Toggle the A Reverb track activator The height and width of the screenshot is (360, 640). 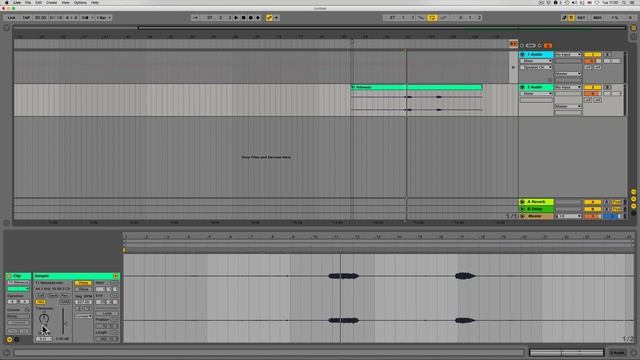(x=593, y=202)
